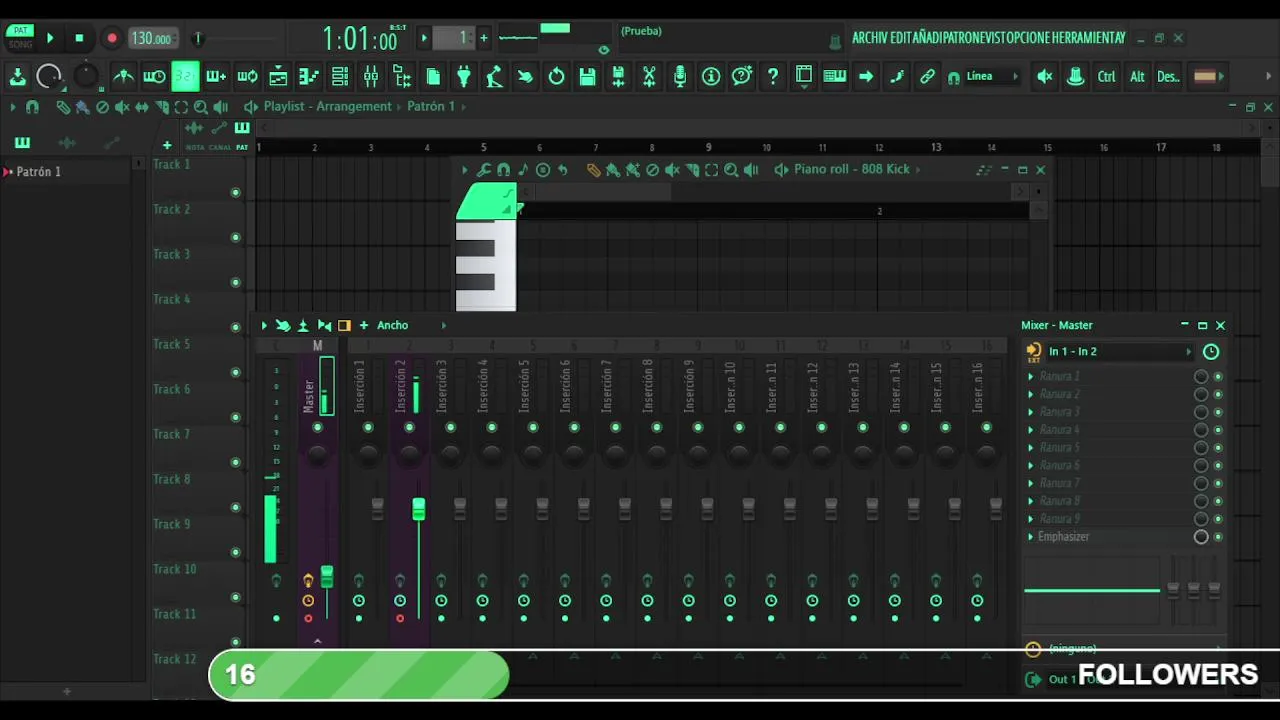The image size is (1280, 720).
Task: Click the Master track volume fader
Action: click(326, 577)
